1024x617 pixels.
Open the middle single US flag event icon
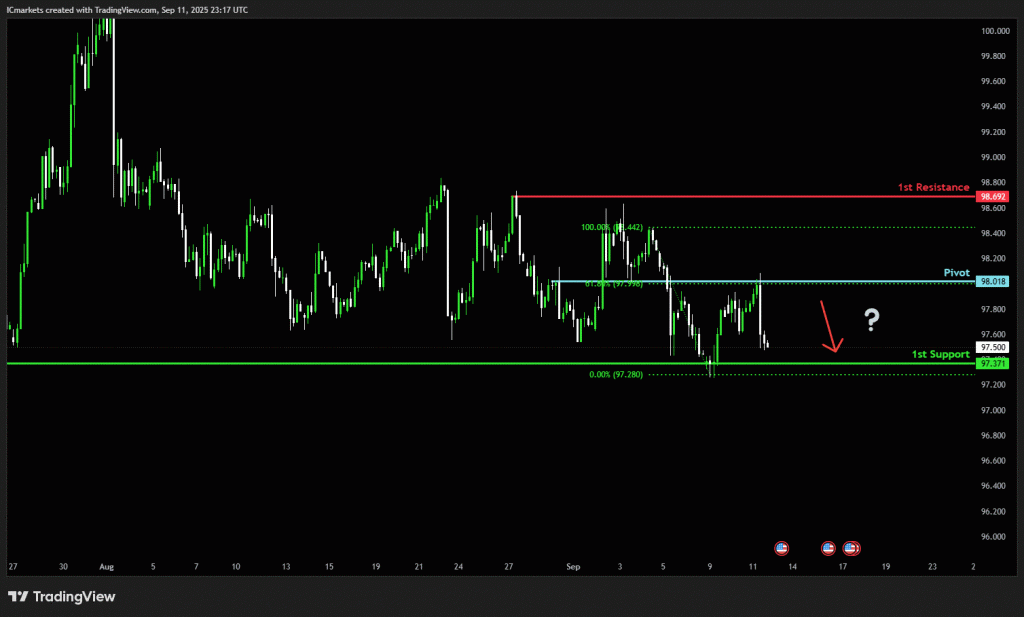[x=828, y=548]
